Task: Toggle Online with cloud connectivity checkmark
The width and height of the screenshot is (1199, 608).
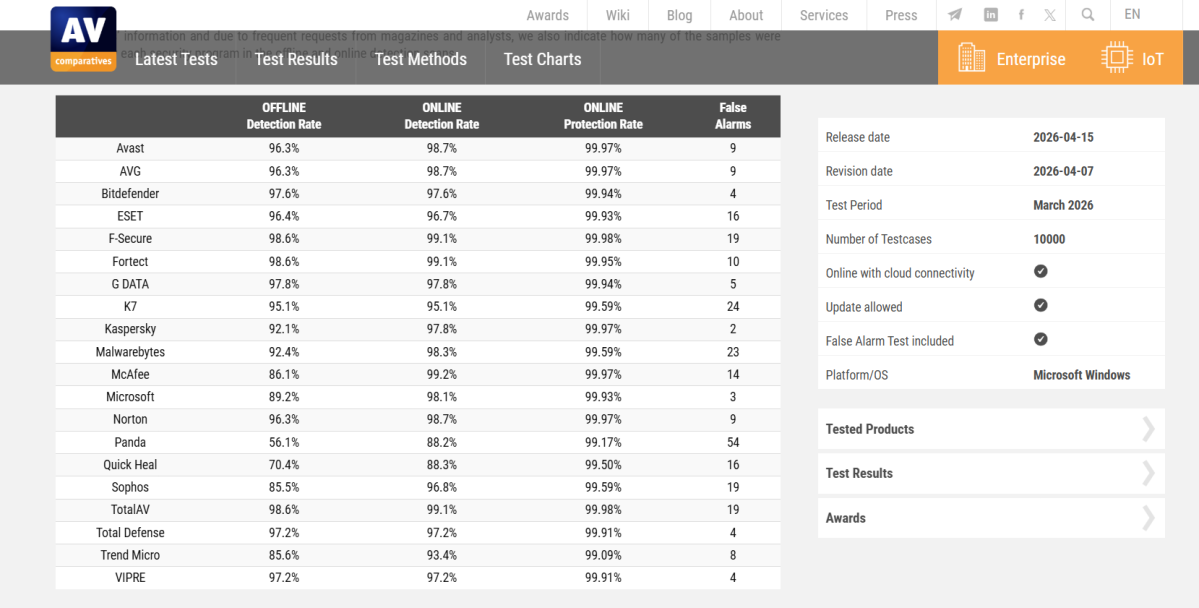Action: (x=1040, y=271)
